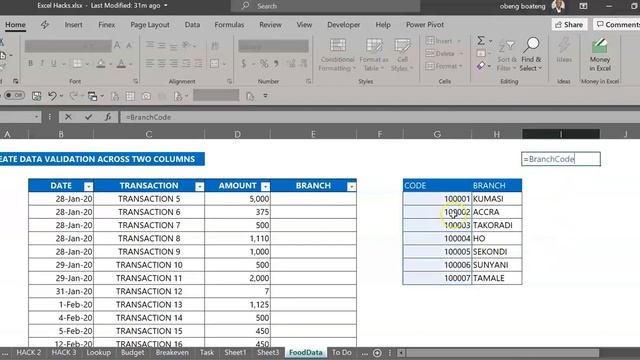Expand the Insert cells dropdown
The width and height of the screenshot is (640, 360).
click(x=459, y=41)
